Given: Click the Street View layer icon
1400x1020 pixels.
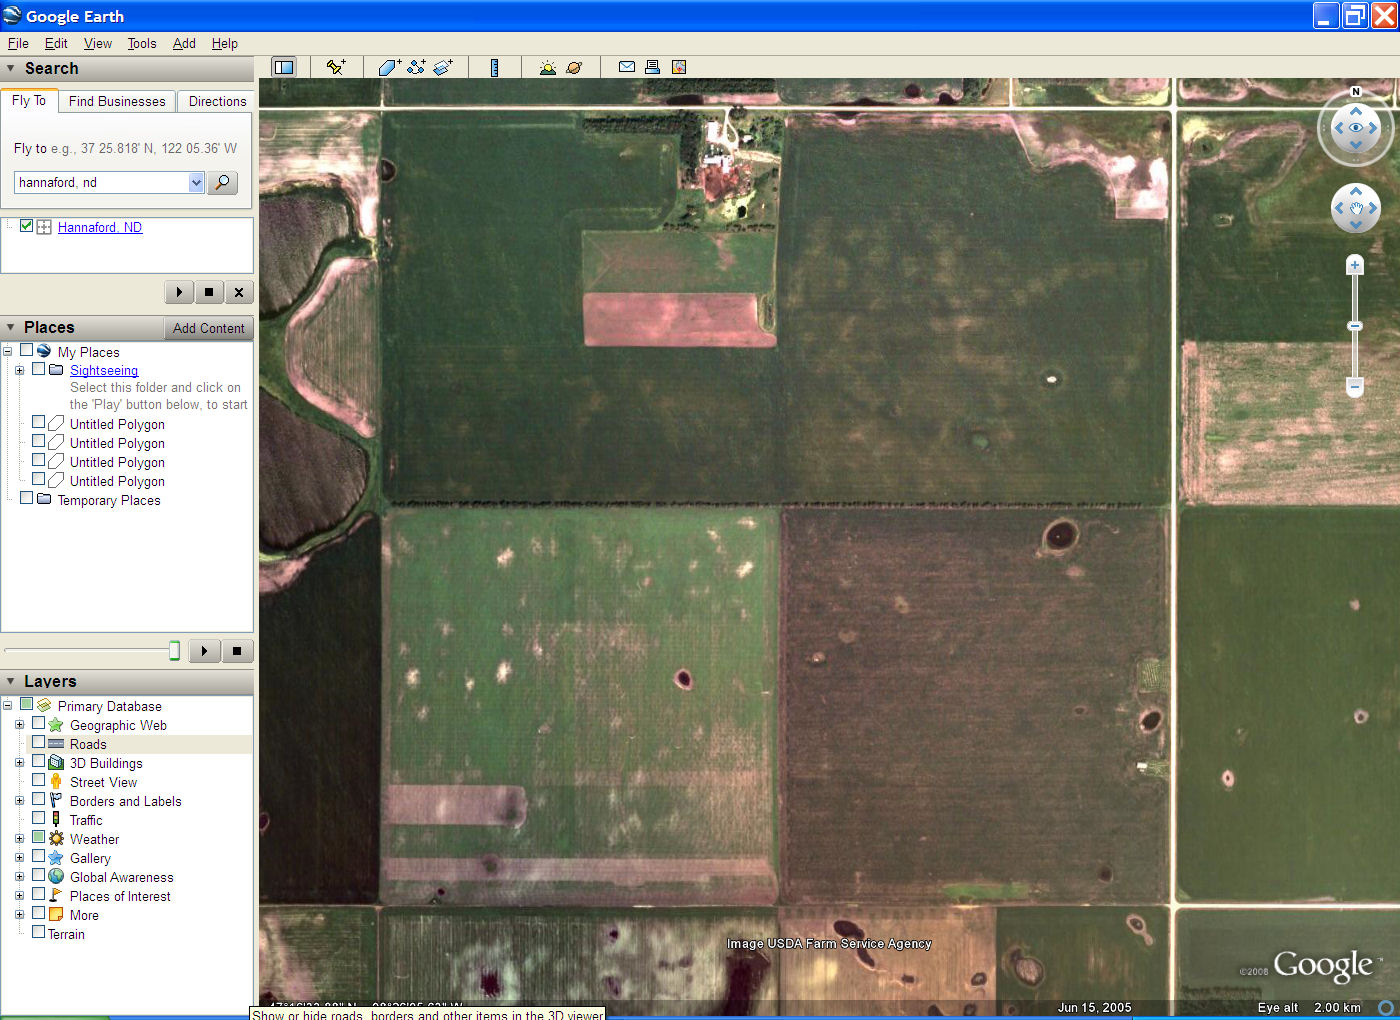Looking at the screenshot, I should 56,782.
